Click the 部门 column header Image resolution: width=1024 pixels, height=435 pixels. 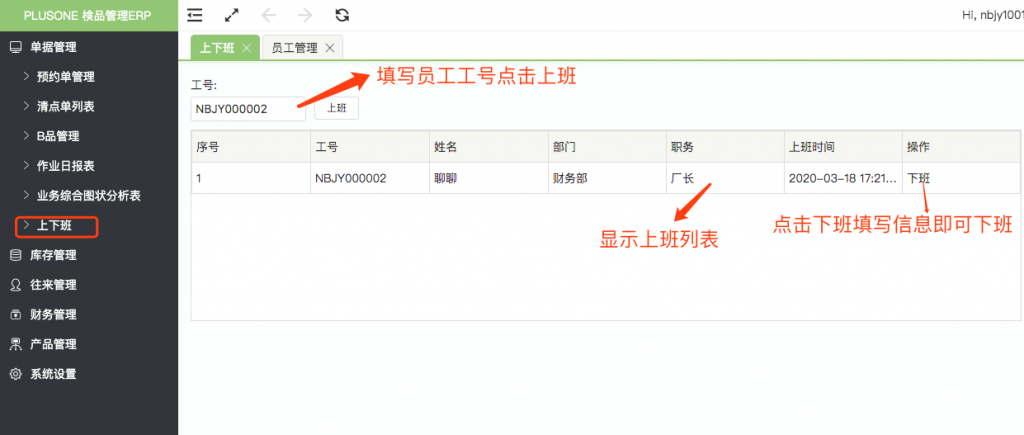point(607,147)
